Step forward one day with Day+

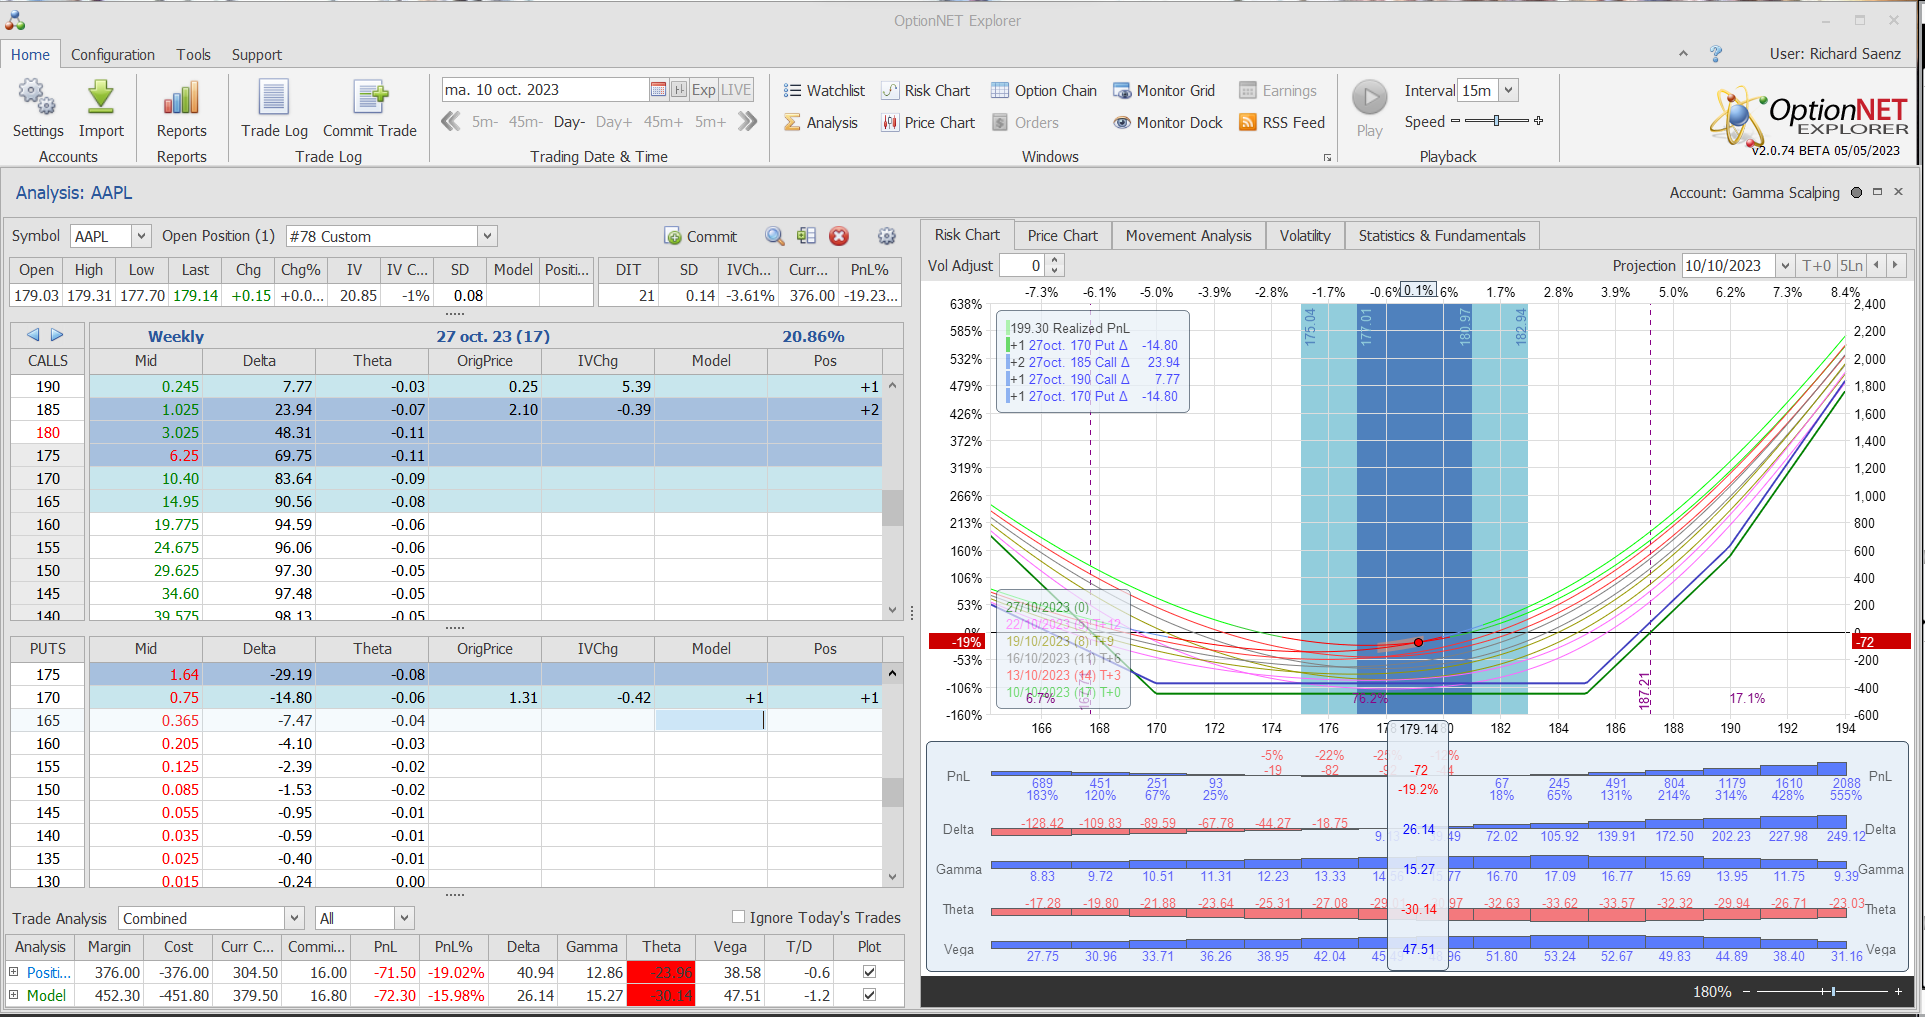[x=614, y=122]
